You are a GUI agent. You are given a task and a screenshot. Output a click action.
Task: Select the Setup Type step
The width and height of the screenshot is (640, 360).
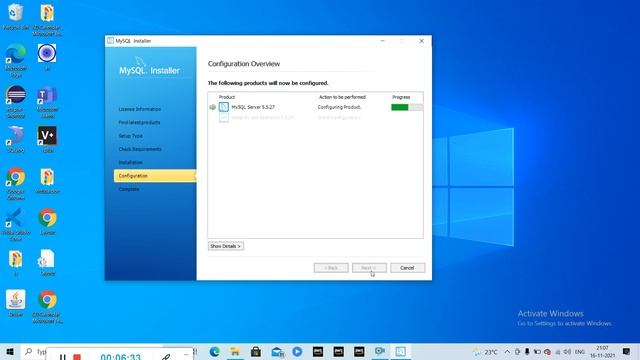tap(130, 136)
